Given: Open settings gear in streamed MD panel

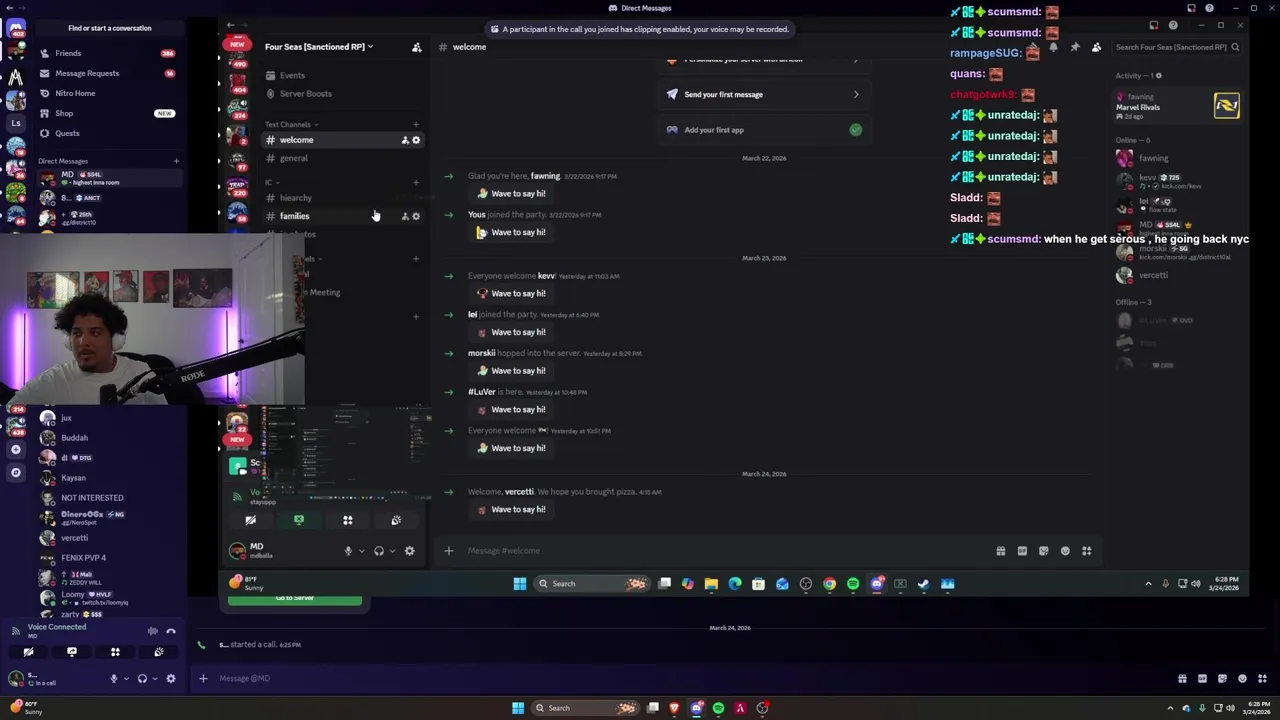Looking at the screenshot, I should [x=409, y=551].
